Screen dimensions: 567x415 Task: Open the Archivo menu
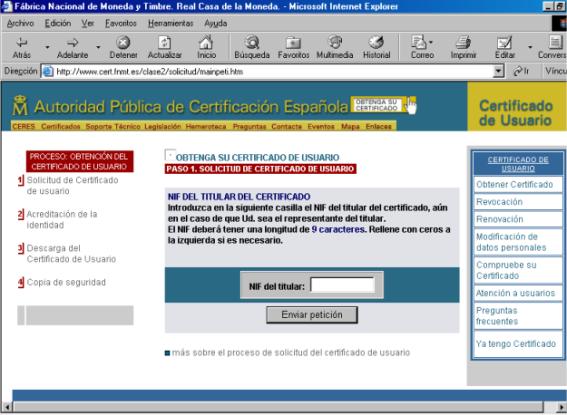(x=20, y=23)
